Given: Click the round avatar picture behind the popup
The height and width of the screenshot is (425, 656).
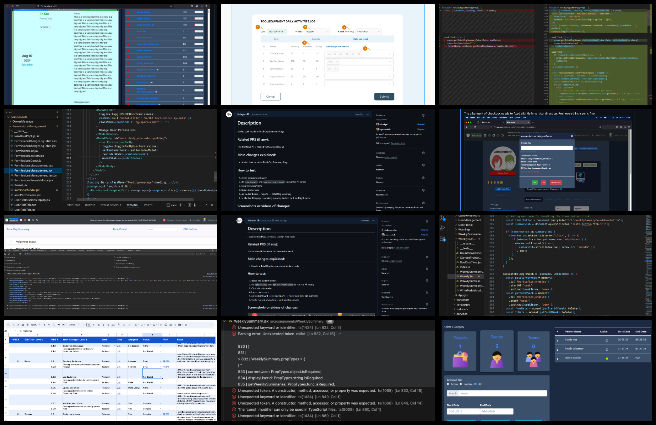Looking at the screenshot, I should (503, 159).
